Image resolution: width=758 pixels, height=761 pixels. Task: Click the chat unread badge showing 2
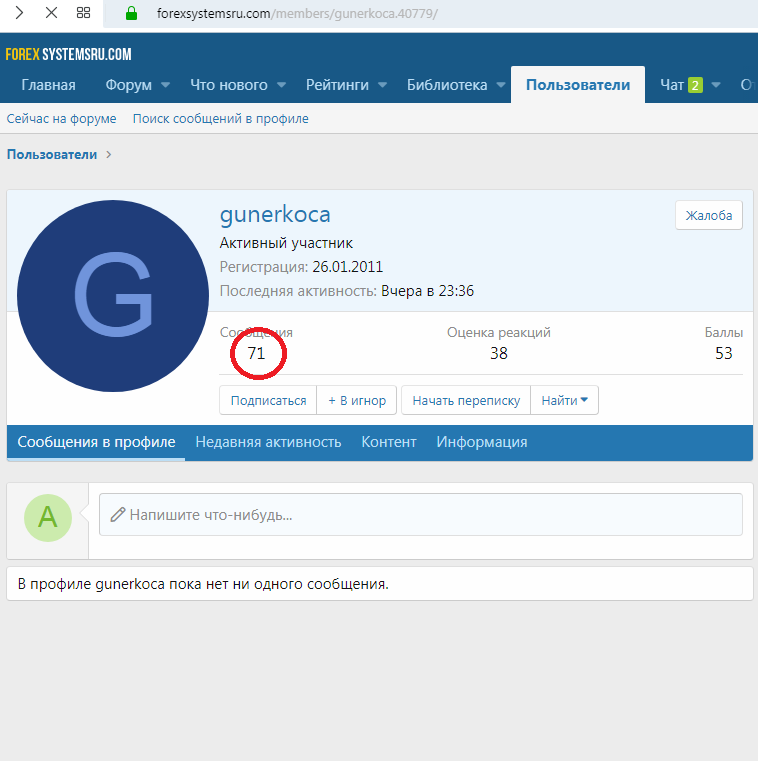click(x=695, y=85)
